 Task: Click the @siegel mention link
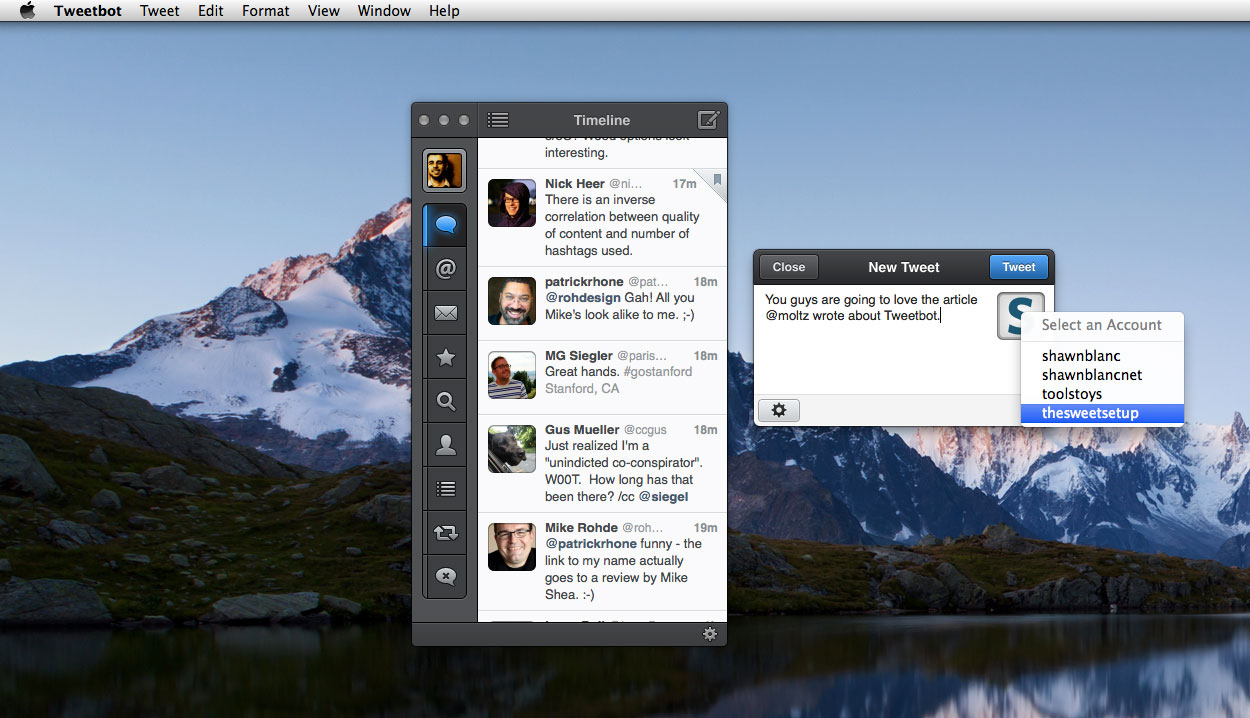663,496
